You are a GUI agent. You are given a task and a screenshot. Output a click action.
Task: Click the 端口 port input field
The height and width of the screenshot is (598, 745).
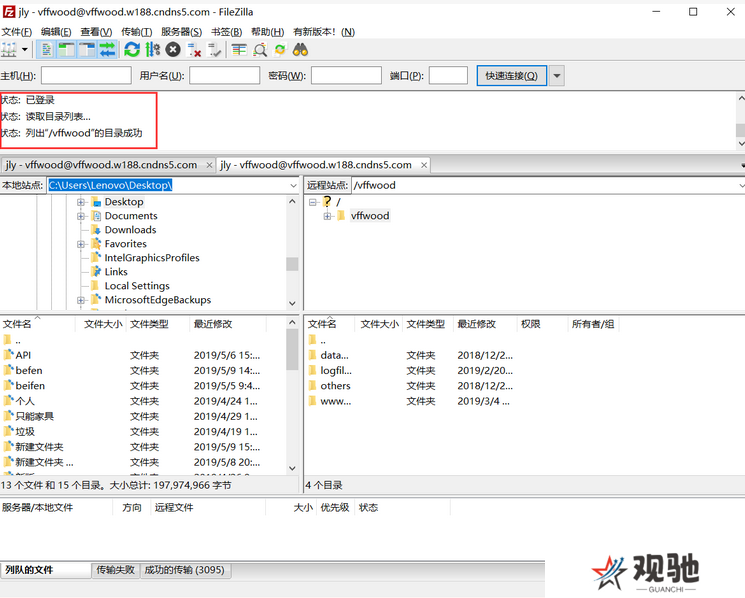pyautogui.click(x=448, y=76)
